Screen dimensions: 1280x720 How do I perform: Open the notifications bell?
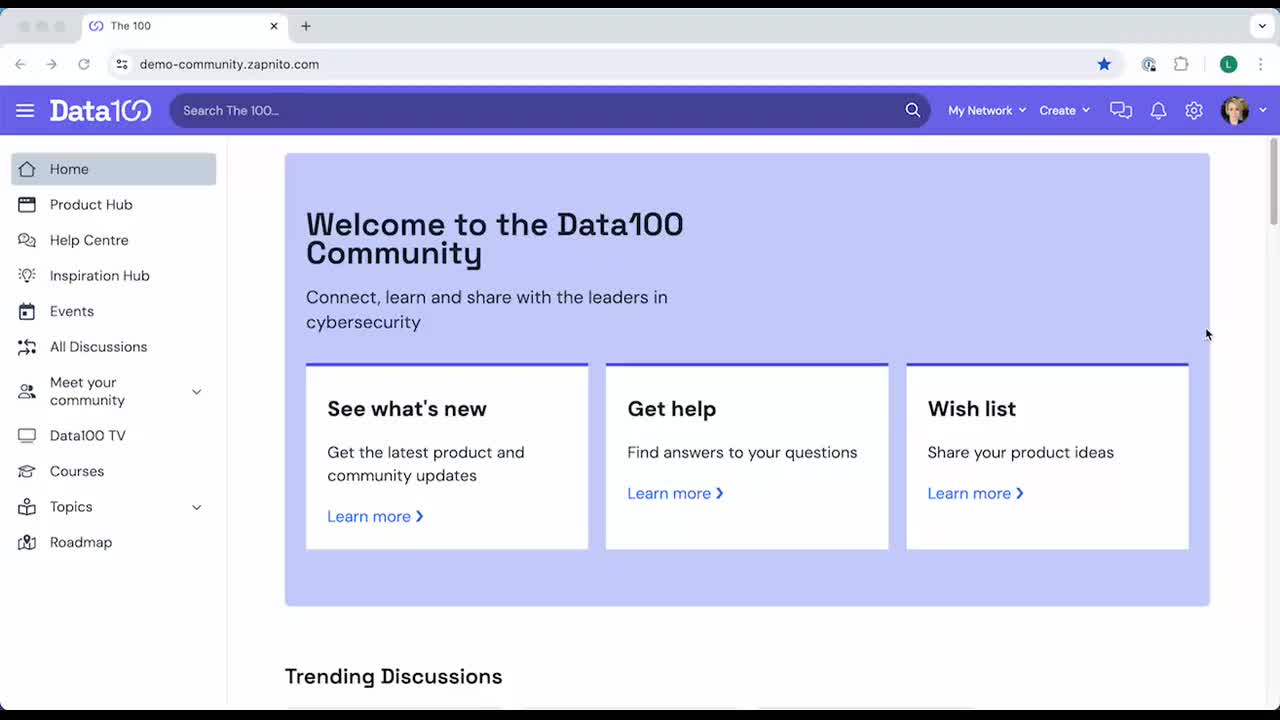tap(1158, 110)
